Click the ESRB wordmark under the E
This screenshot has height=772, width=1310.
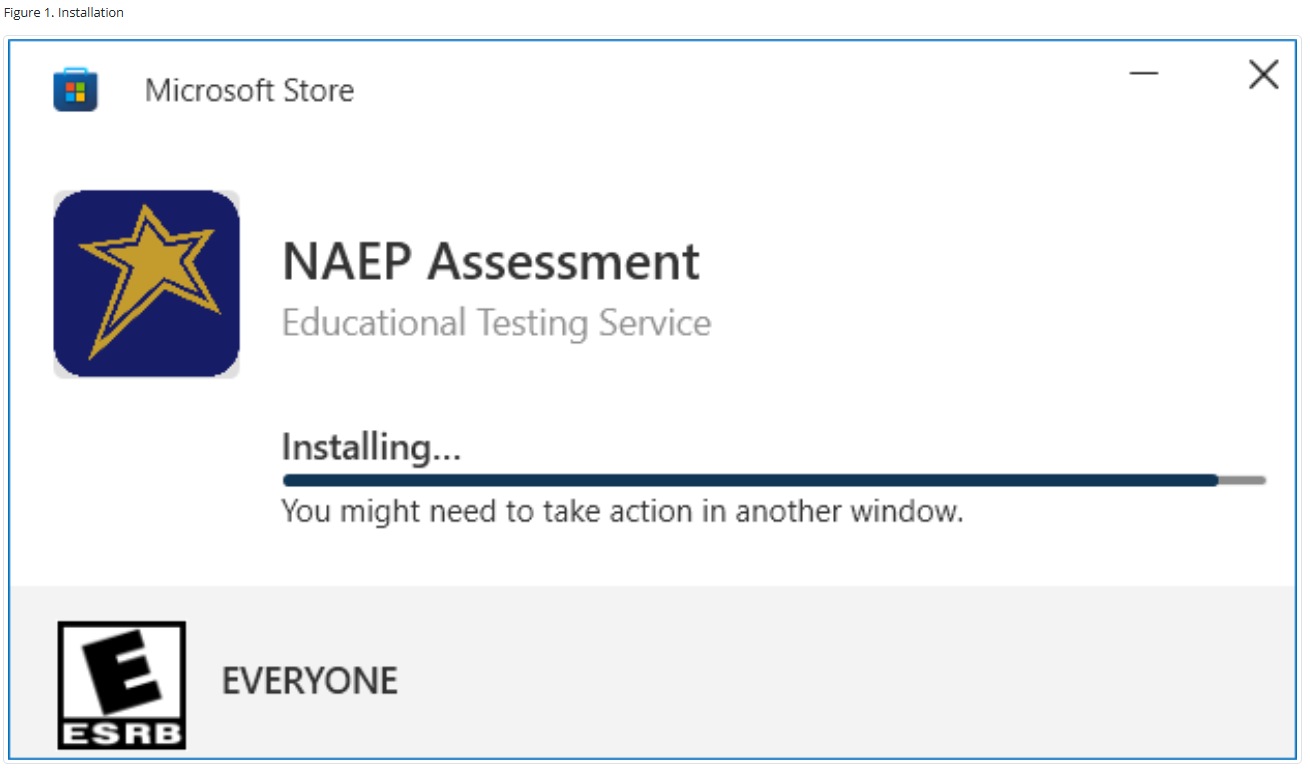(121, 735)
